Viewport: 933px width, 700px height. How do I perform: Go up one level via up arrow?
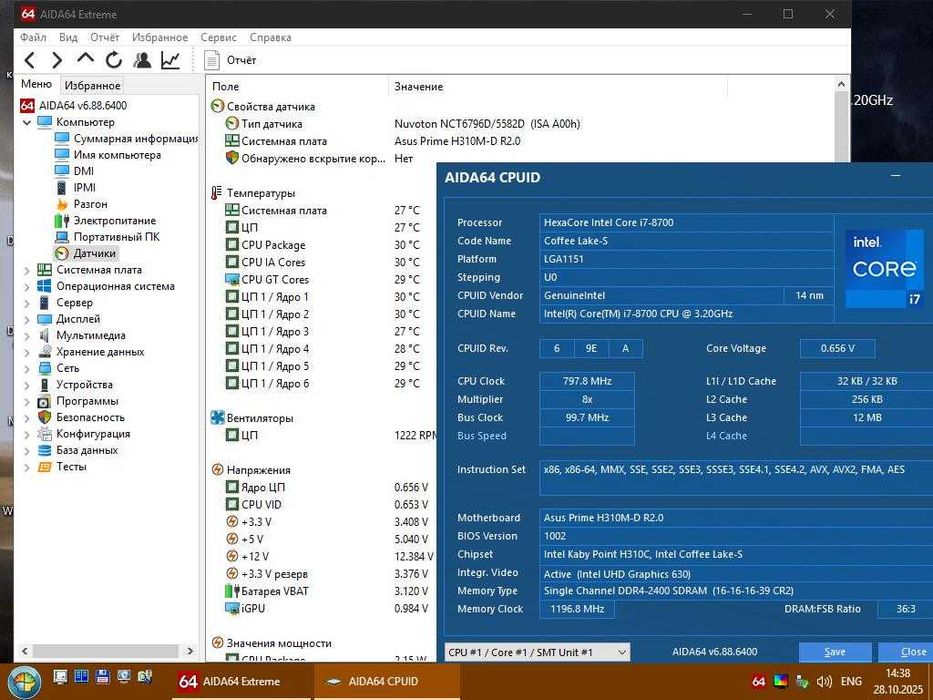85,59
